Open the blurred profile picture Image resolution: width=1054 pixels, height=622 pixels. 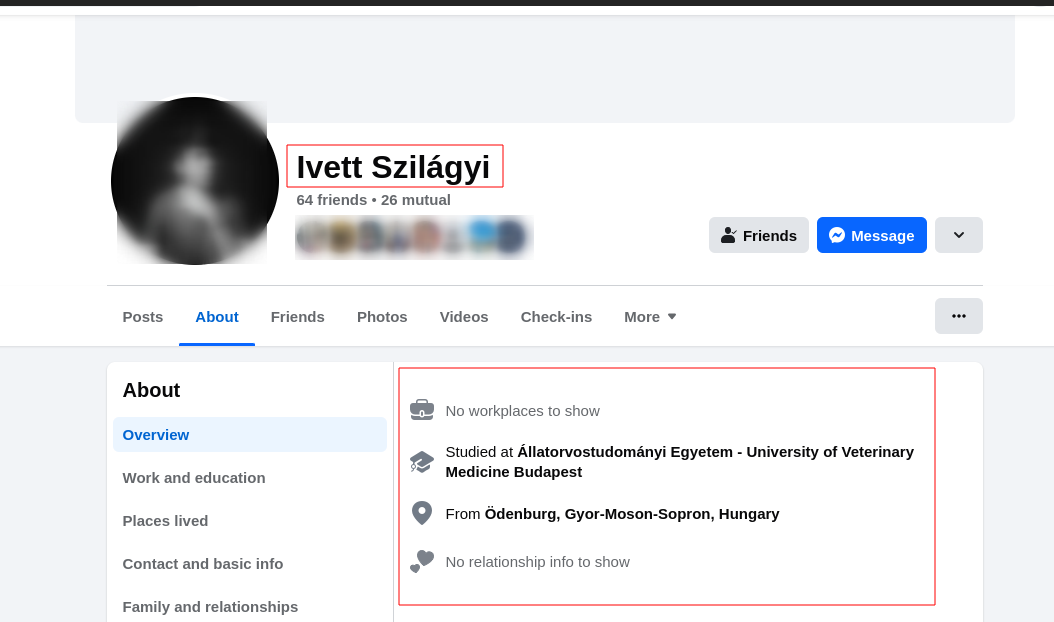coord(195,181)
